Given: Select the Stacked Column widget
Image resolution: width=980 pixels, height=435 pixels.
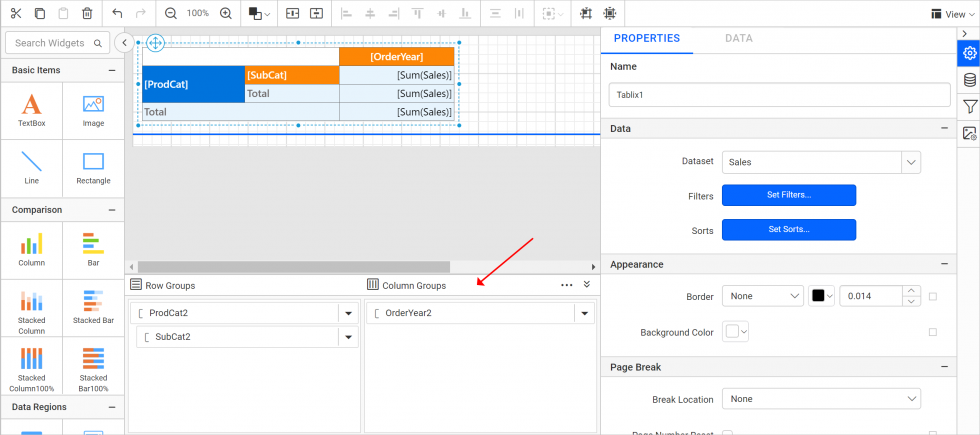Looking at the screenshot, I should (31, 308).
